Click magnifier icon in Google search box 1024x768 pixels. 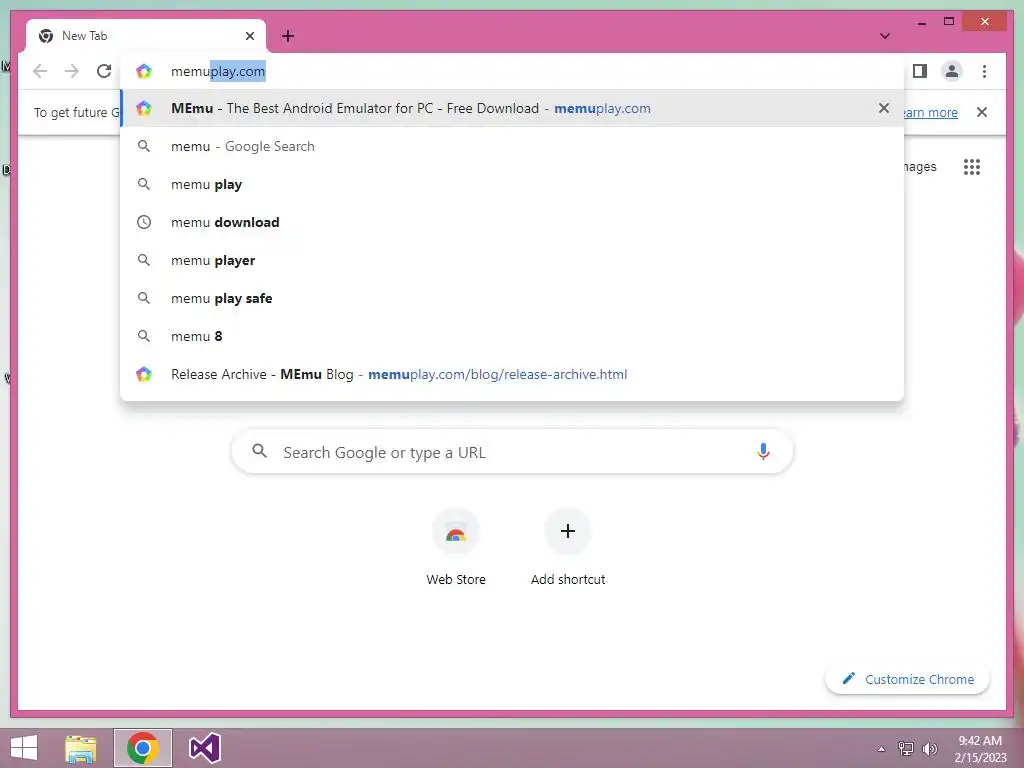tap(259, 451)
